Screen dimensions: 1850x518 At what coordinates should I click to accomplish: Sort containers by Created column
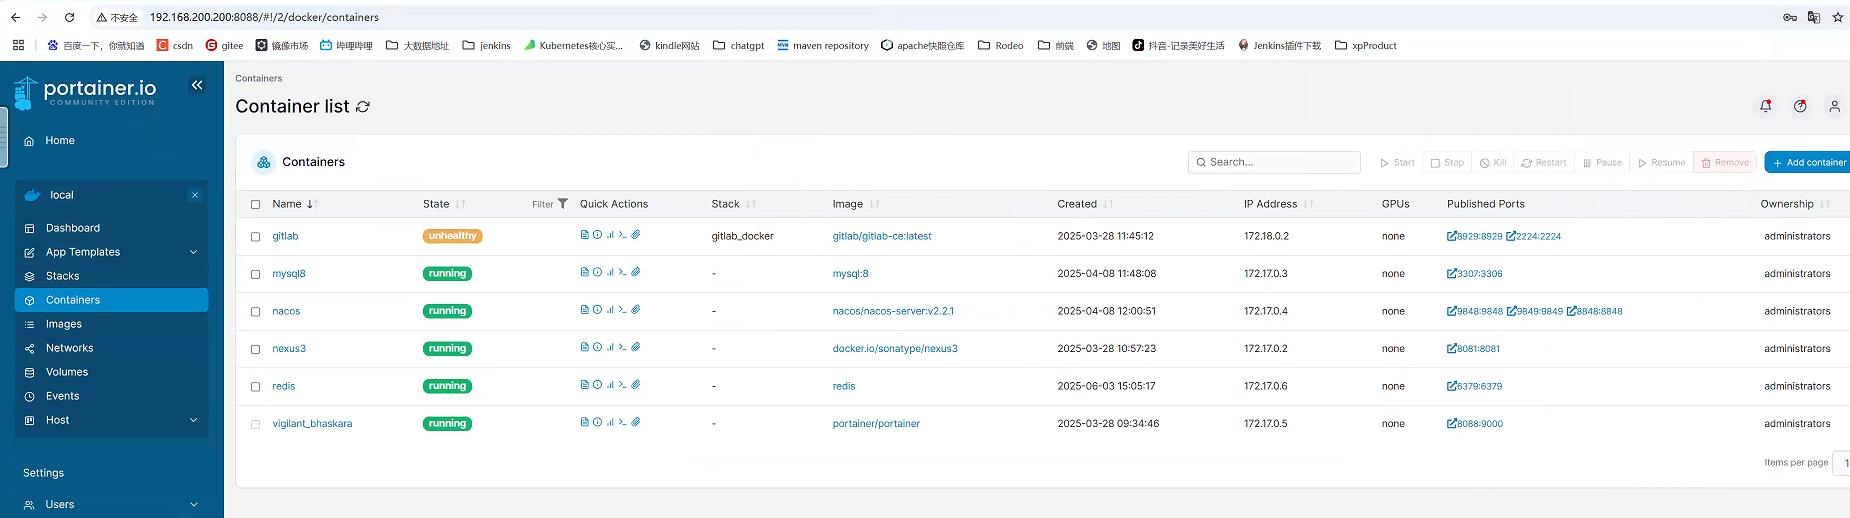point(1085,204)
